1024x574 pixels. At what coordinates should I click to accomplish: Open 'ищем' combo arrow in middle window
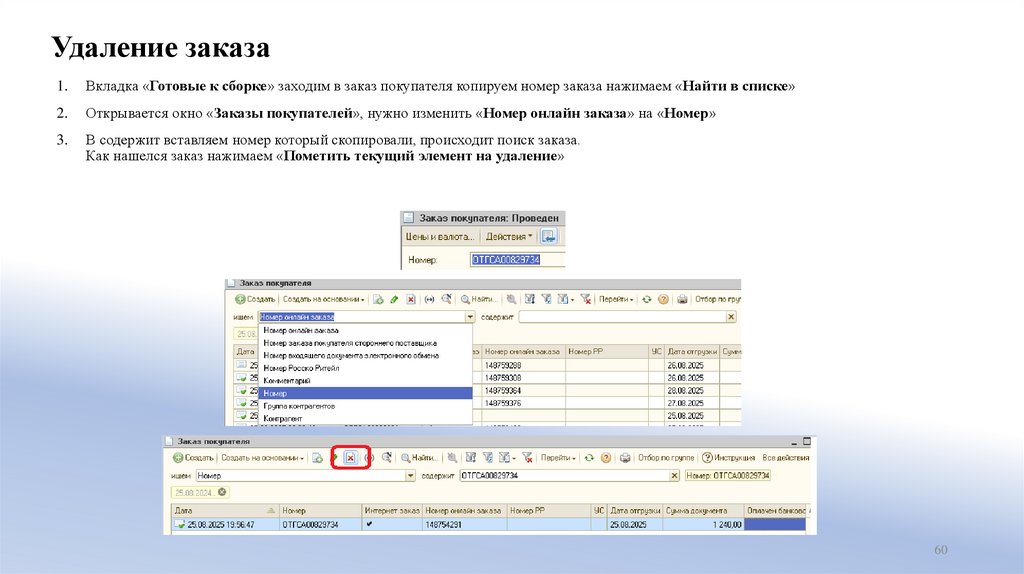coord(470,317)
